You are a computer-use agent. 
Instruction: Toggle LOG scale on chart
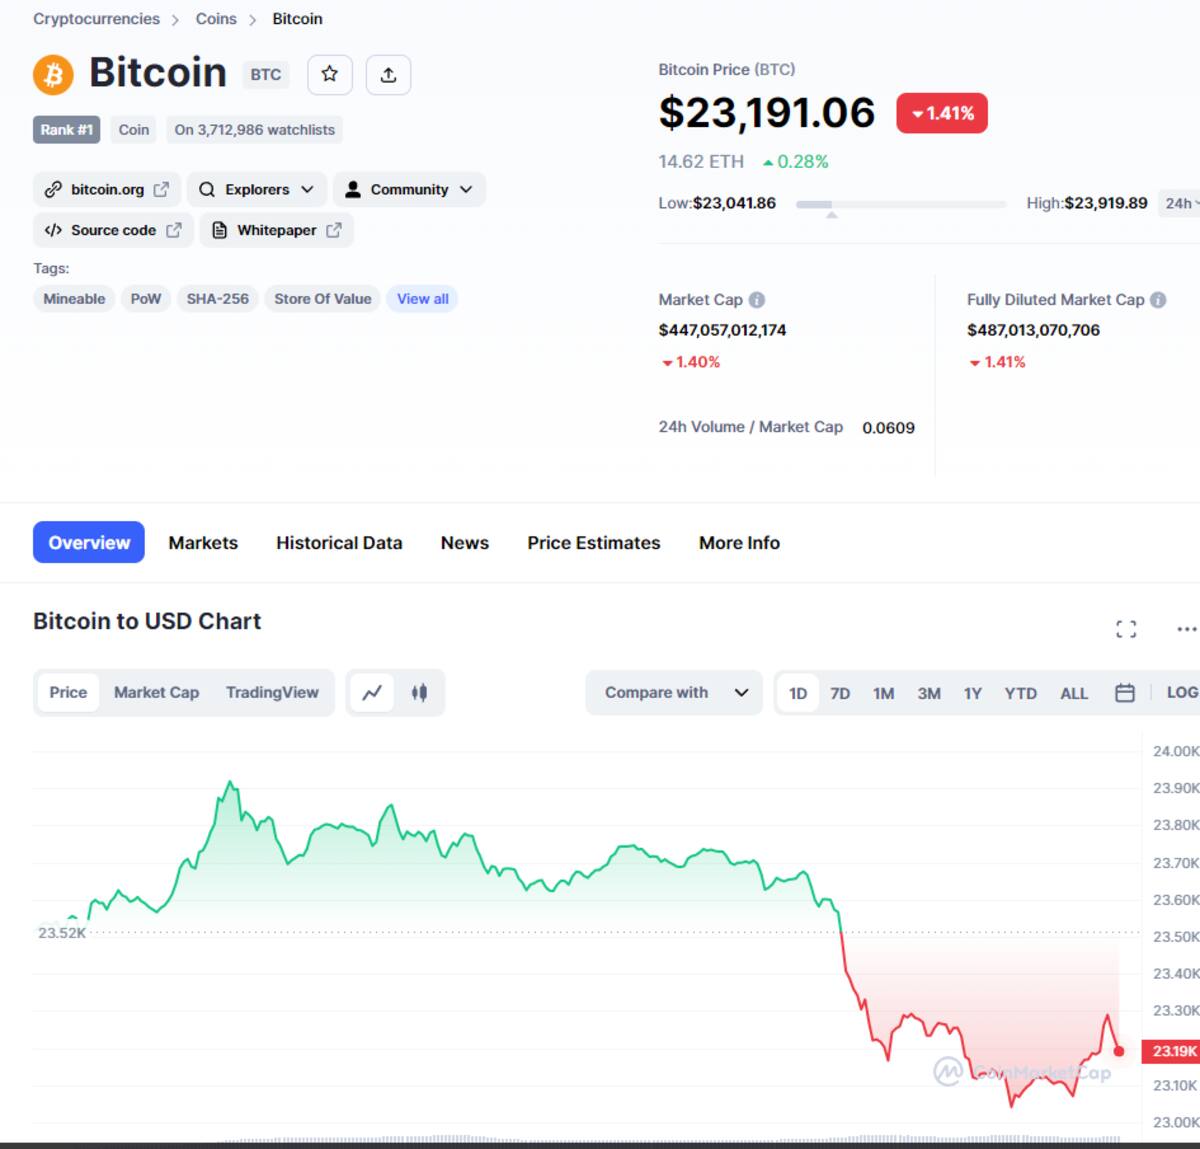pos(1182,693)
